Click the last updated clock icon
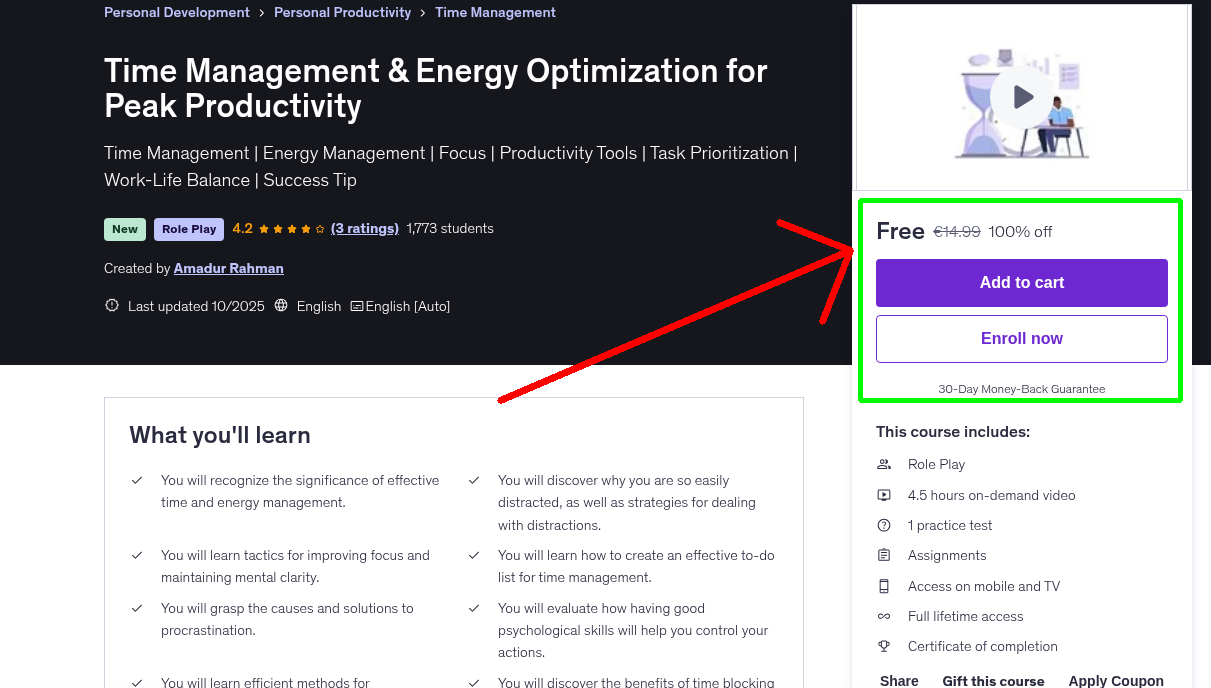The width and height of the screenshot is (1211, 688). pos(111,305)
